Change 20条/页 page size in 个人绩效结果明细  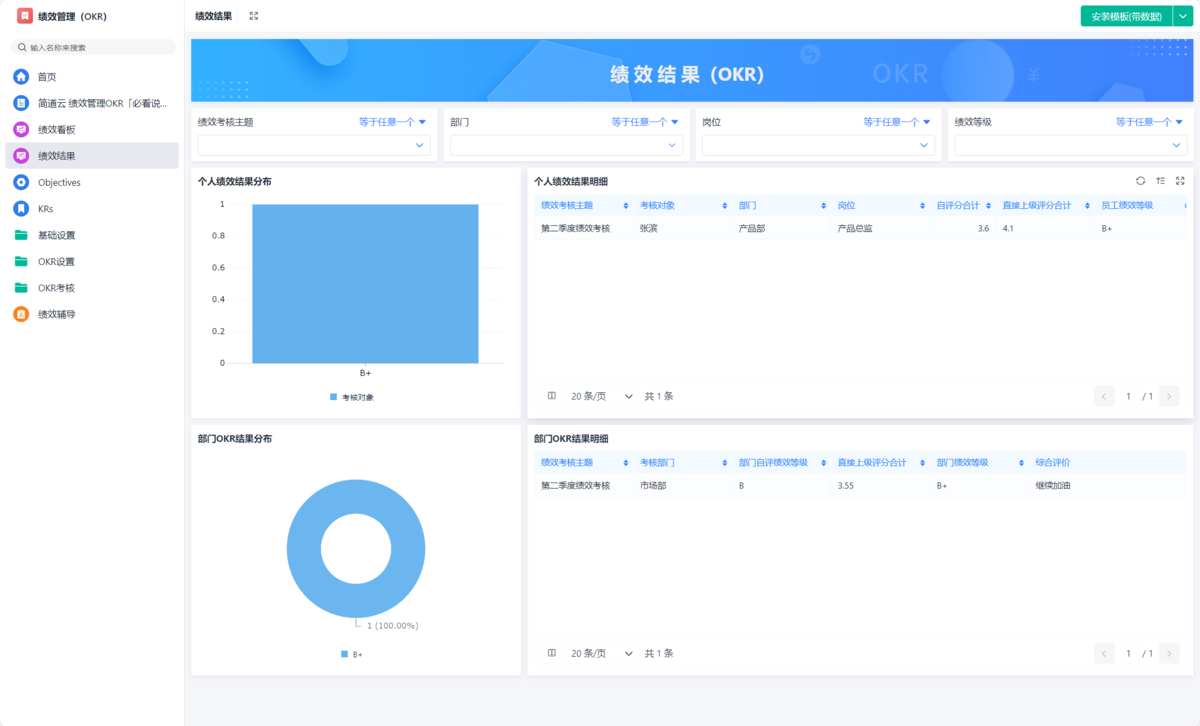tap(602, 396)
